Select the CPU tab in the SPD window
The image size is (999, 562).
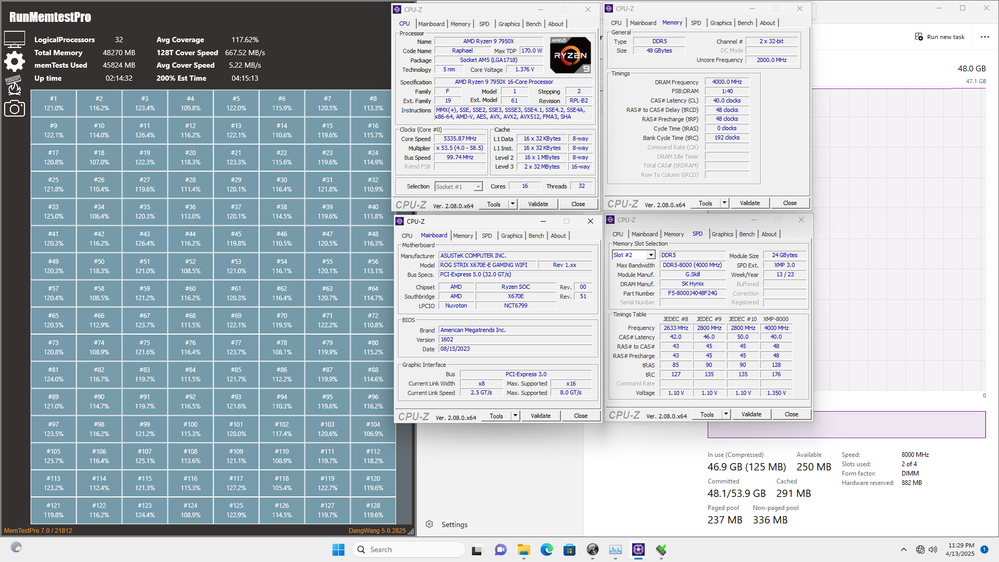pos(617,234)
